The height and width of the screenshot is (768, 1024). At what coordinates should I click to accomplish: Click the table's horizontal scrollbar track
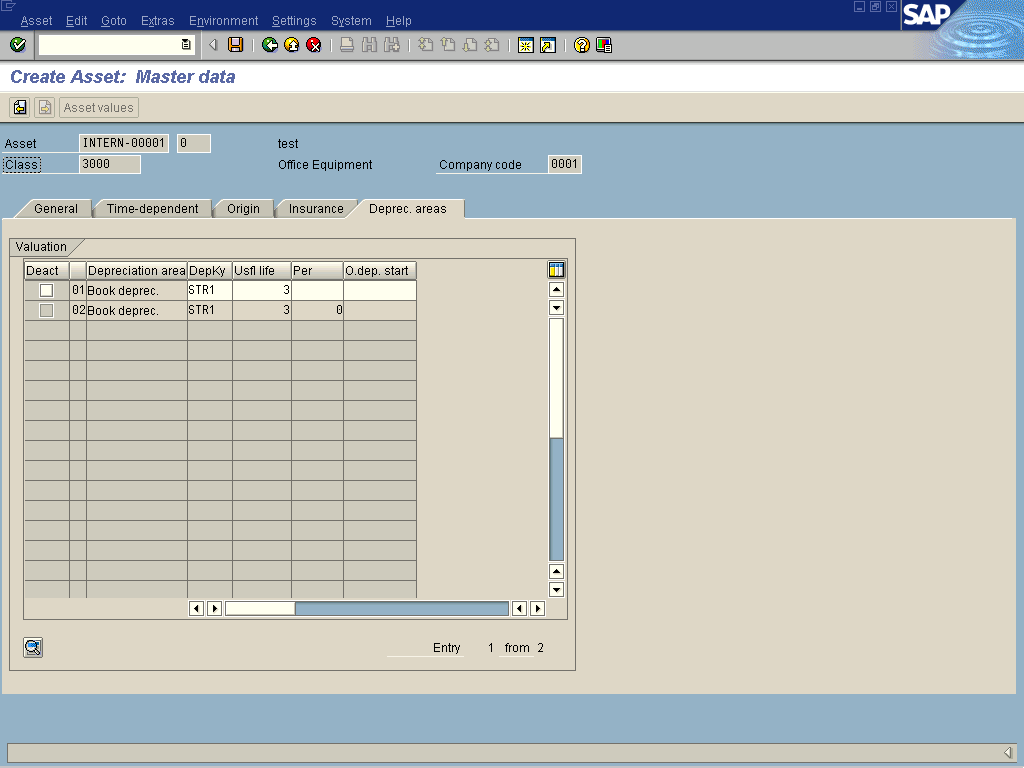(x=400, y=608)
